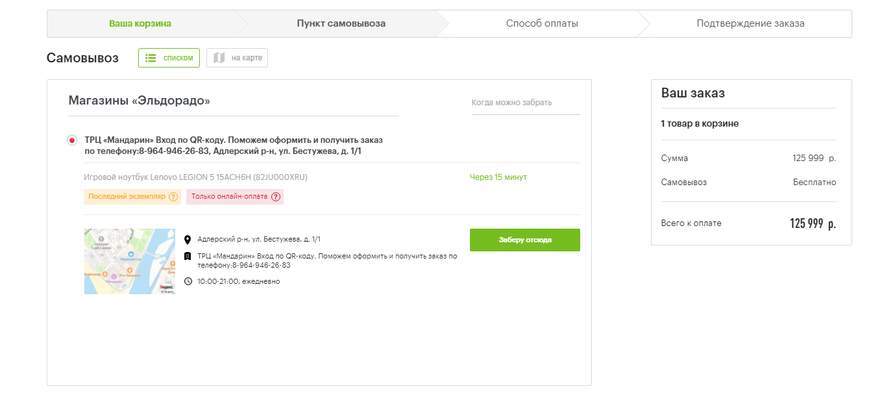Open the store map thumbnail
Viewport: 895px width, 417px height.
129,261
